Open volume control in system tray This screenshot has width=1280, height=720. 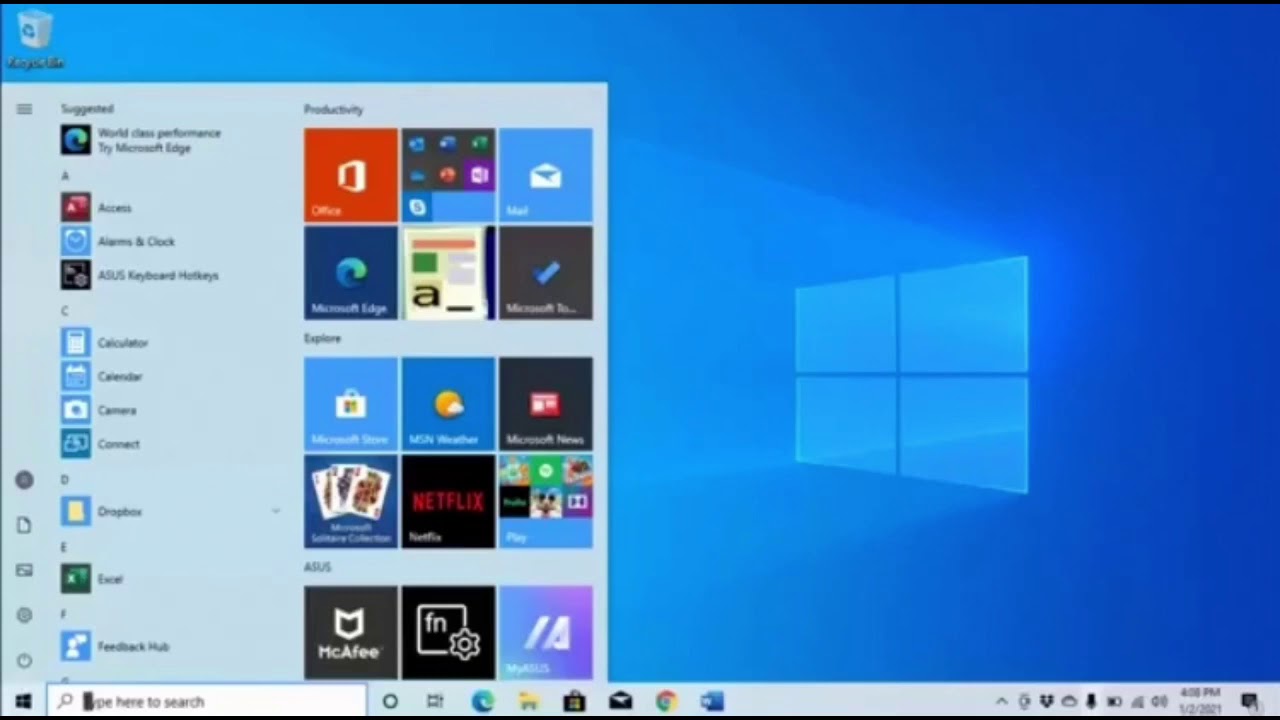(1159, 701)
